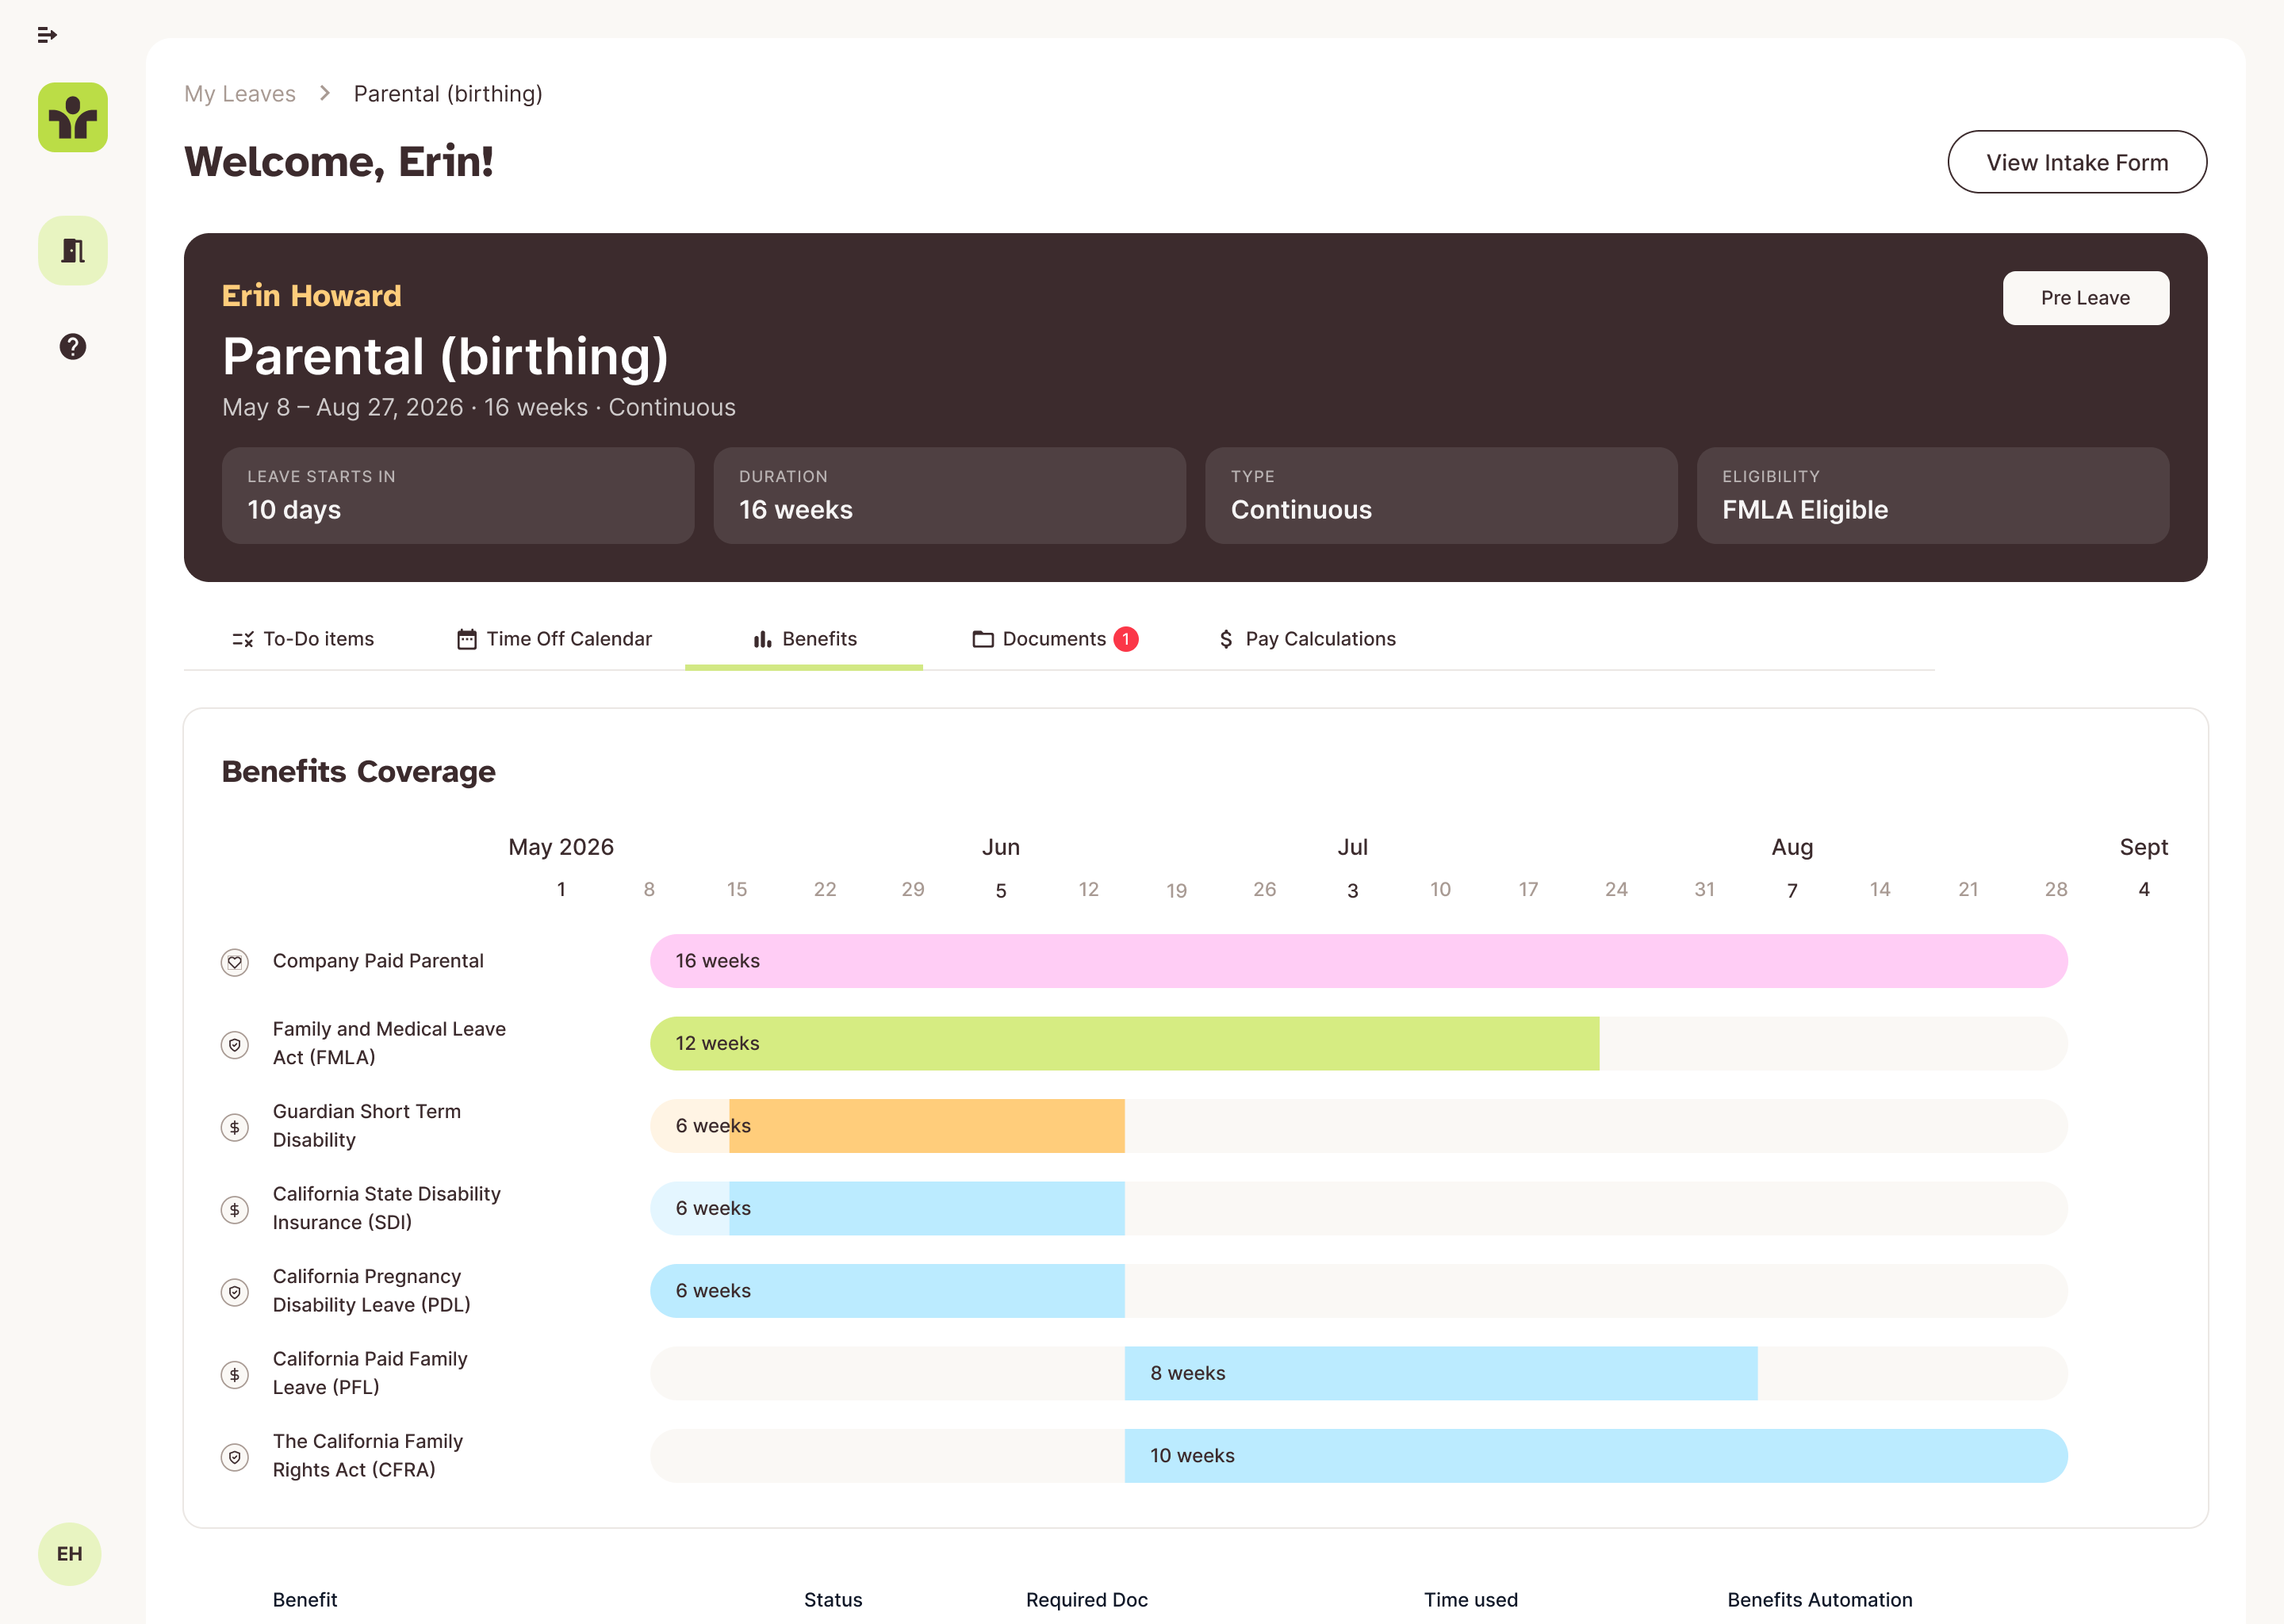This screenshot has width=2284, height=1624.
Task: Click the Parental (birthing) breadcrumb
Action: (x=448, y=94)
